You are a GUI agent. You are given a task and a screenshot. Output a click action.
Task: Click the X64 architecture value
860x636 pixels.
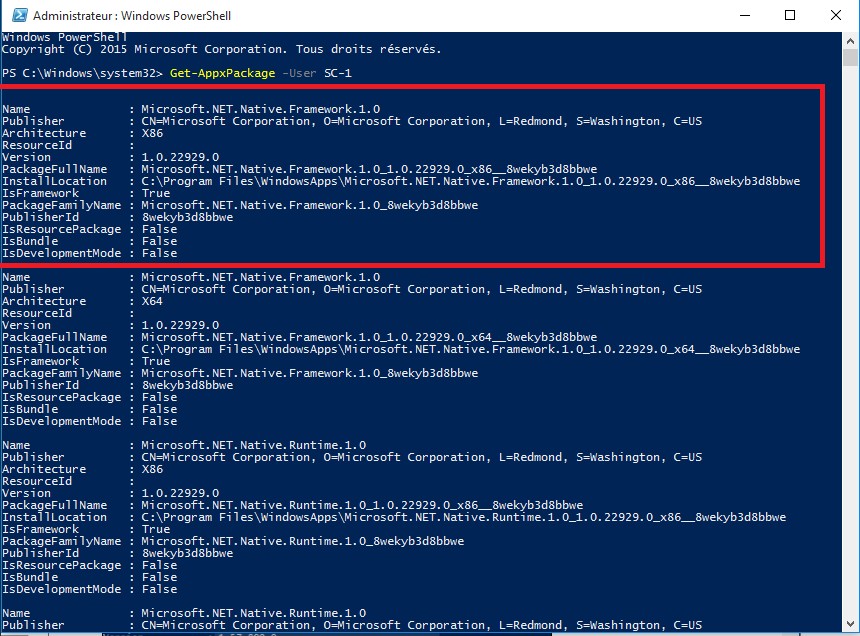coord(152,301)
